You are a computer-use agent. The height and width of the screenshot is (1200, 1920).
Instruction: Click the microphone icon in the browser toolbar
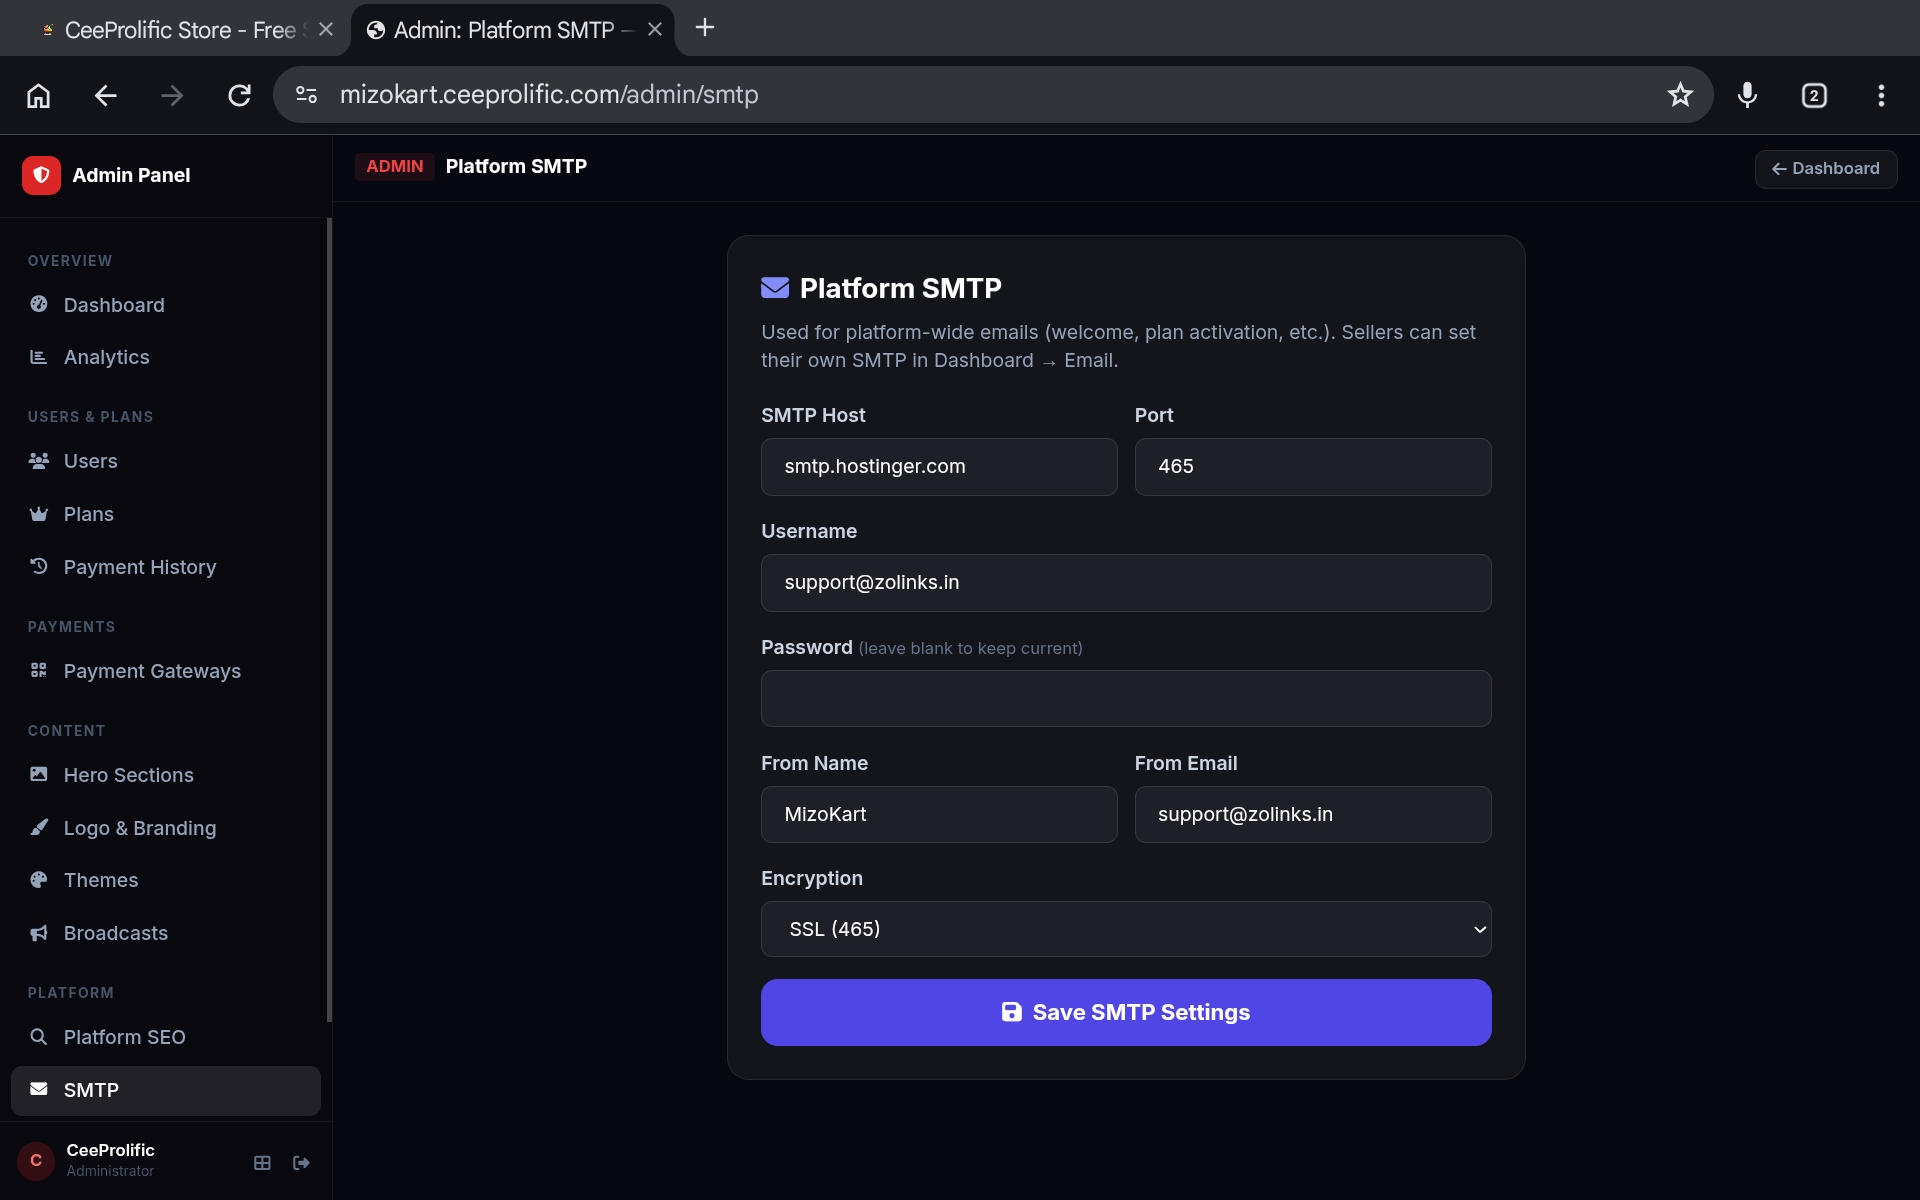click(x=1747, y=95)
